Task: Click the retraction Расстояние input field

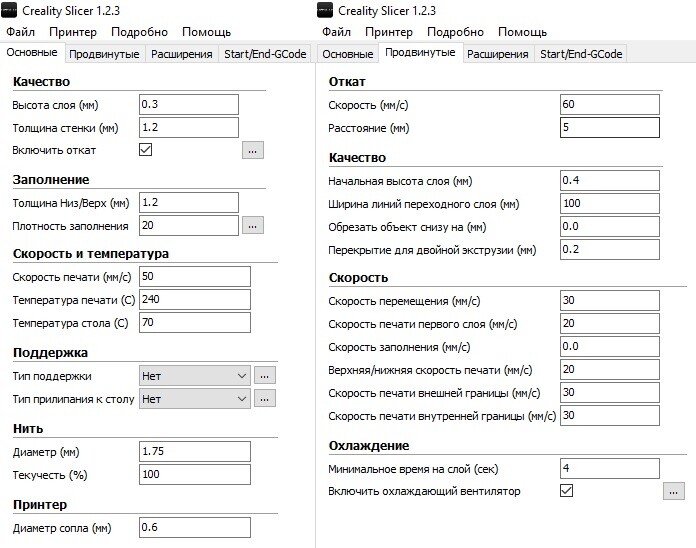Action: (x=609, y=128)
